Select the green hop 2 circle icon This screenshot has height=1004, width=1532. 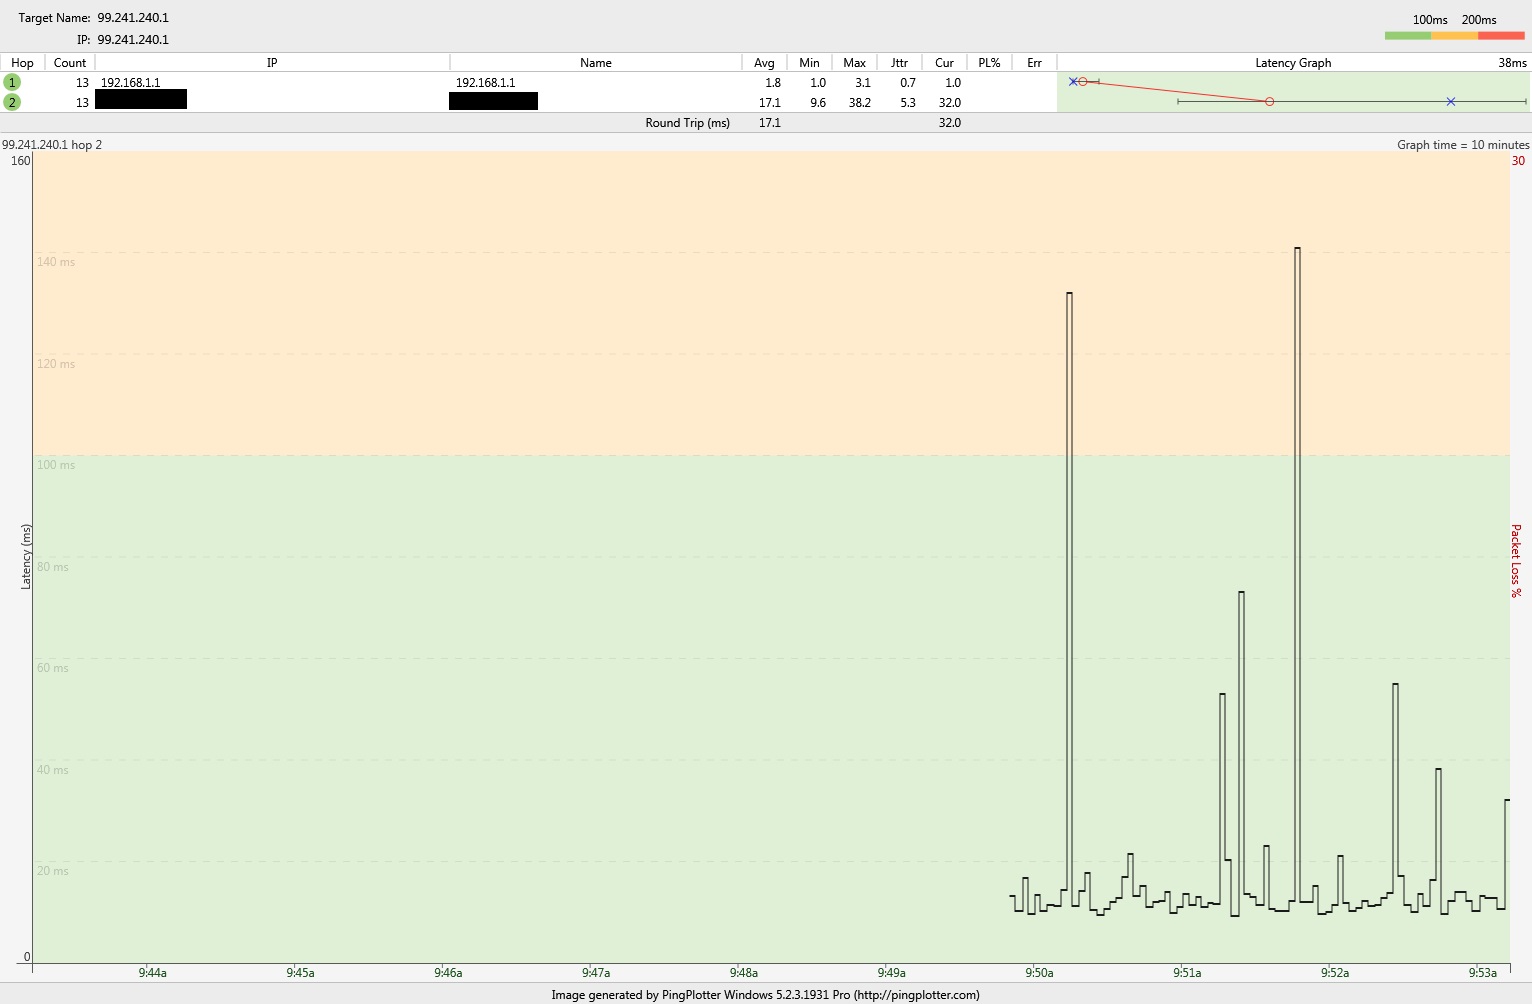(x=12, y=102)
